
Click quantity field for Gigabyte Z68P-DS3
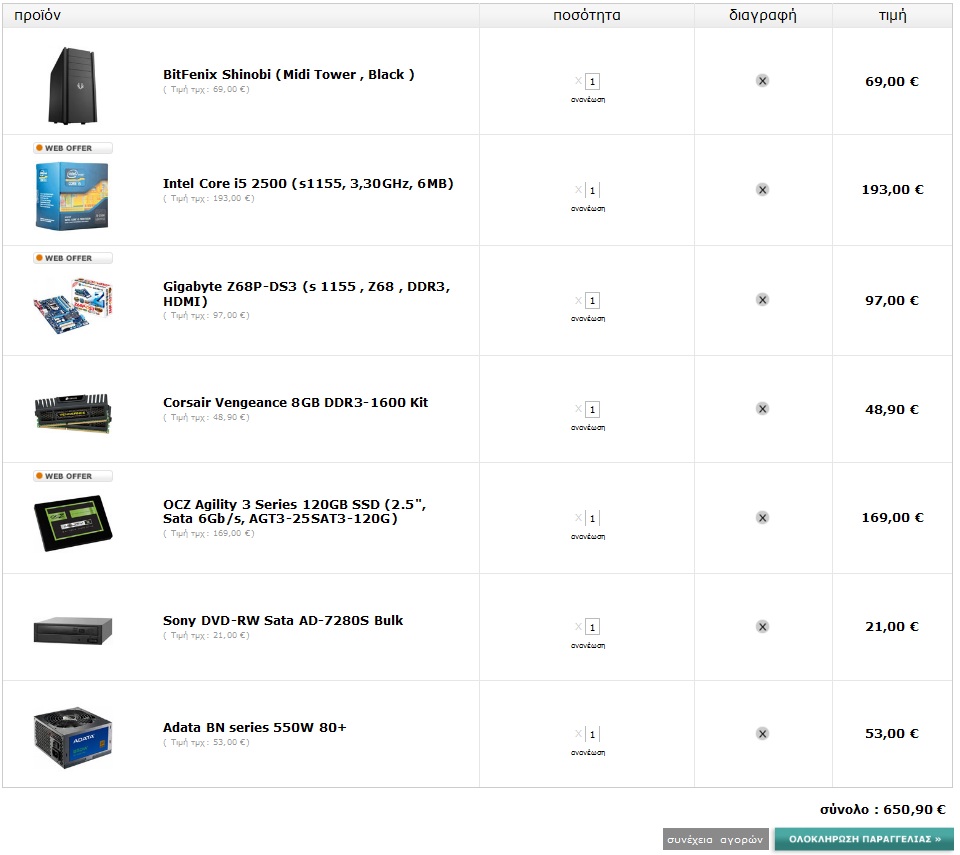tap(592, 301)
